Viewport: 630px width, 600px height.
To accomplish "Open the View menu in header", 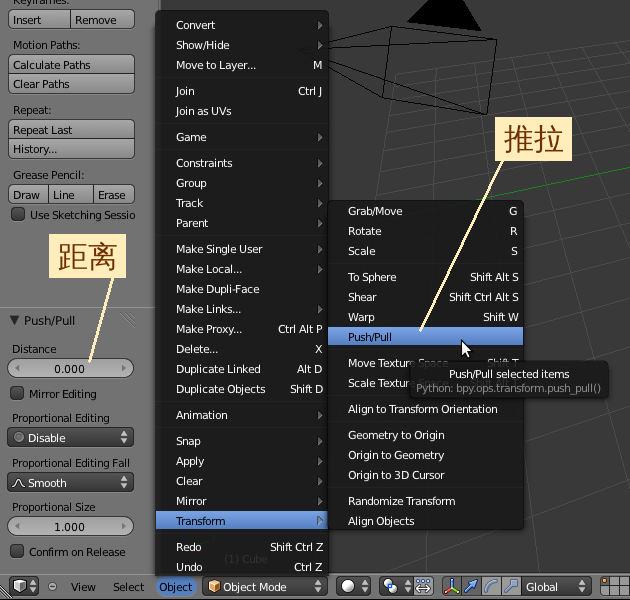I will 83,587.
